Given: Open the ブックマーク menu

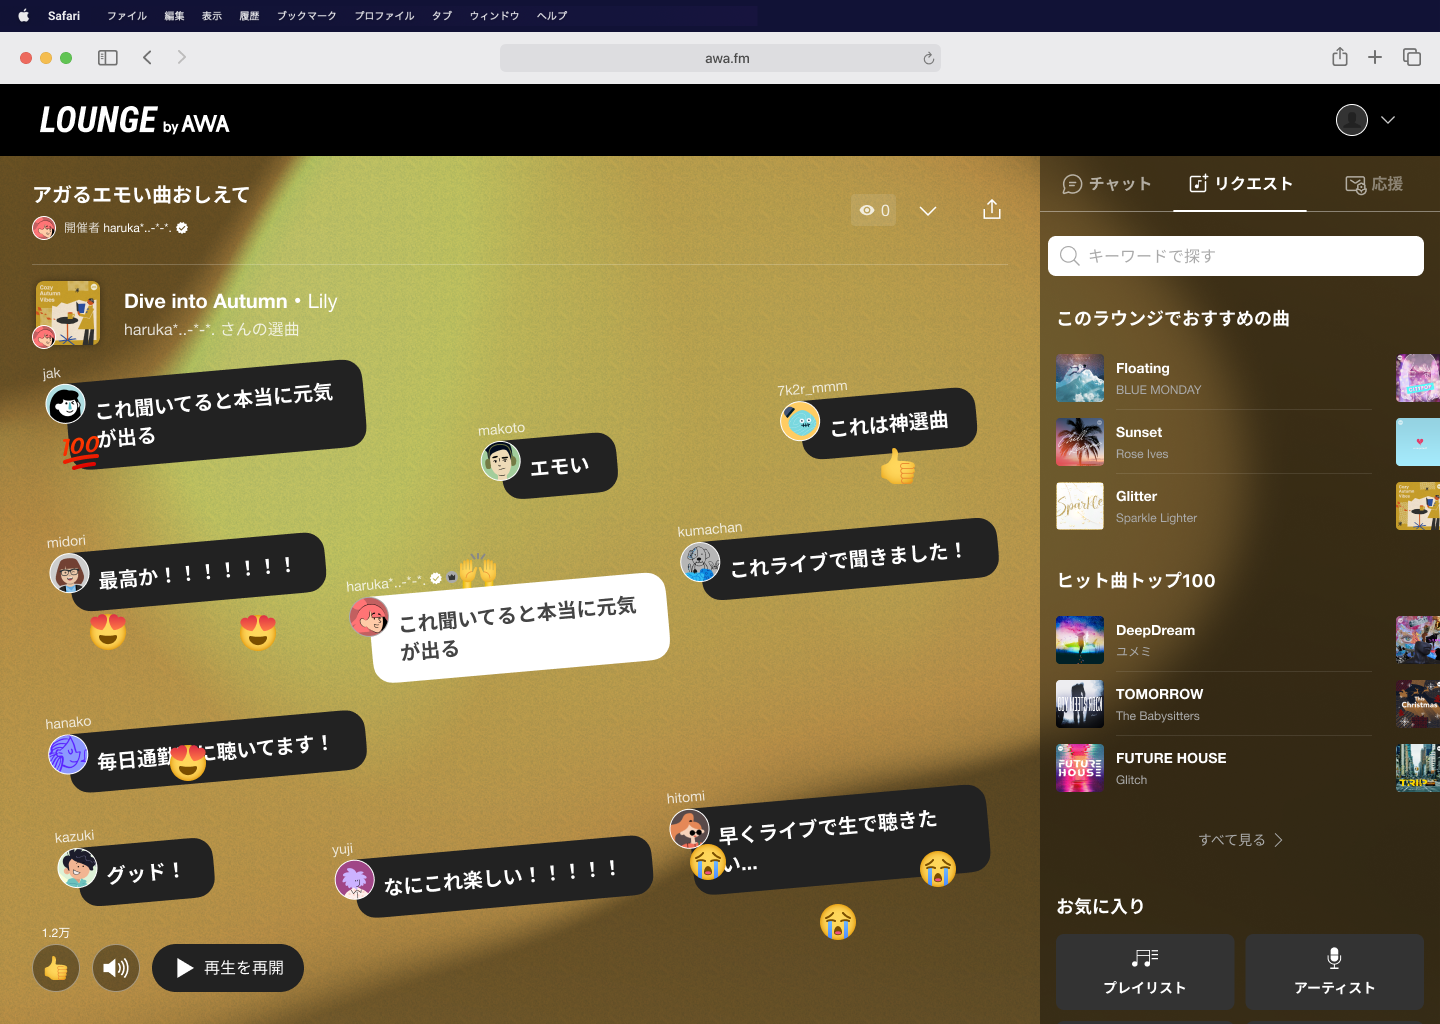Looking at the screenshot, I should tap(307, 16).
